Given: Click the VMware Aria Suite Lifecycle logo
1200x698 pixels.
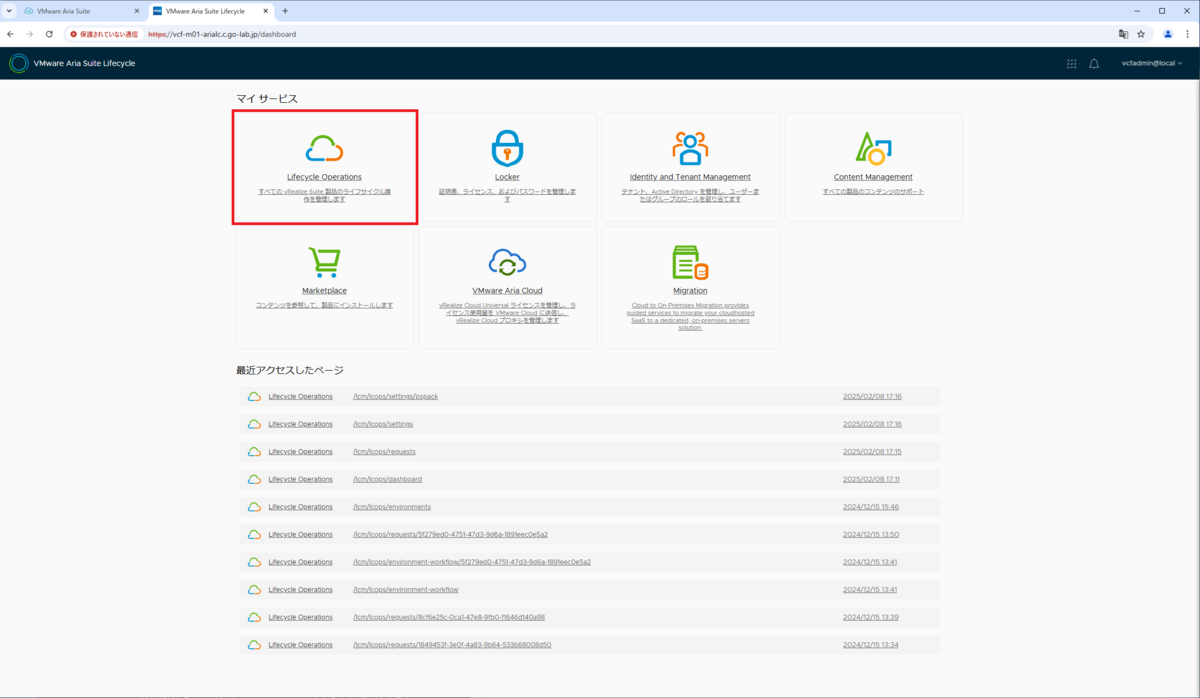Looking at the screenshot, I should [18, 63].
